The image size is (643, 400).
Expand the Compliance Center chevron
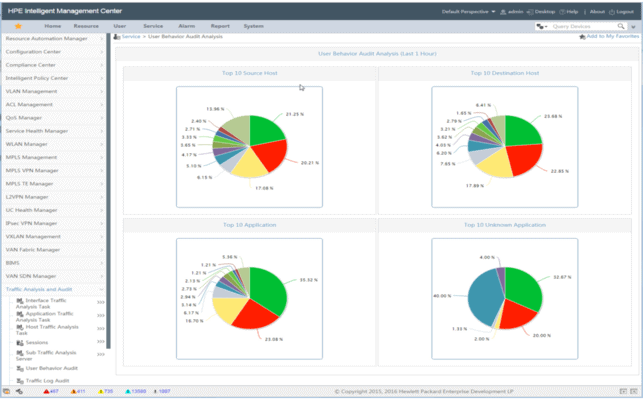click(101, 65)
